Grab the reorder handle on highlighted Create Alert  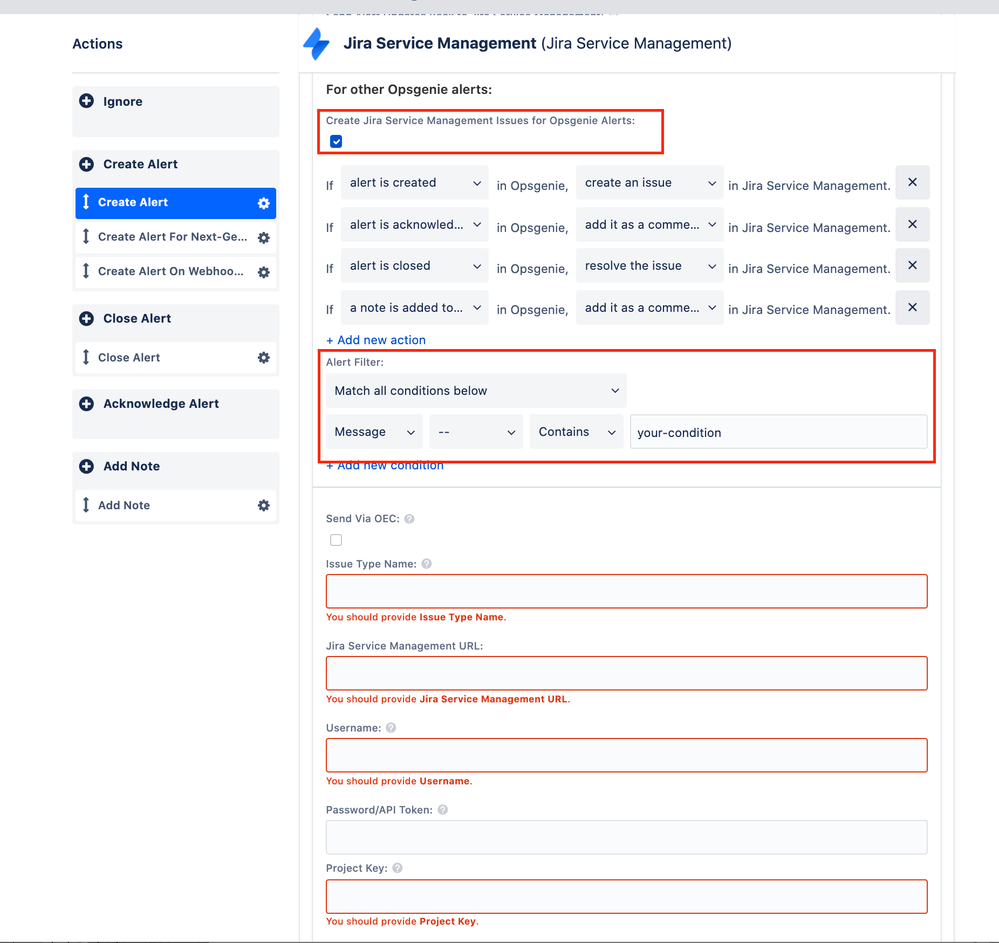coord(86,202)
